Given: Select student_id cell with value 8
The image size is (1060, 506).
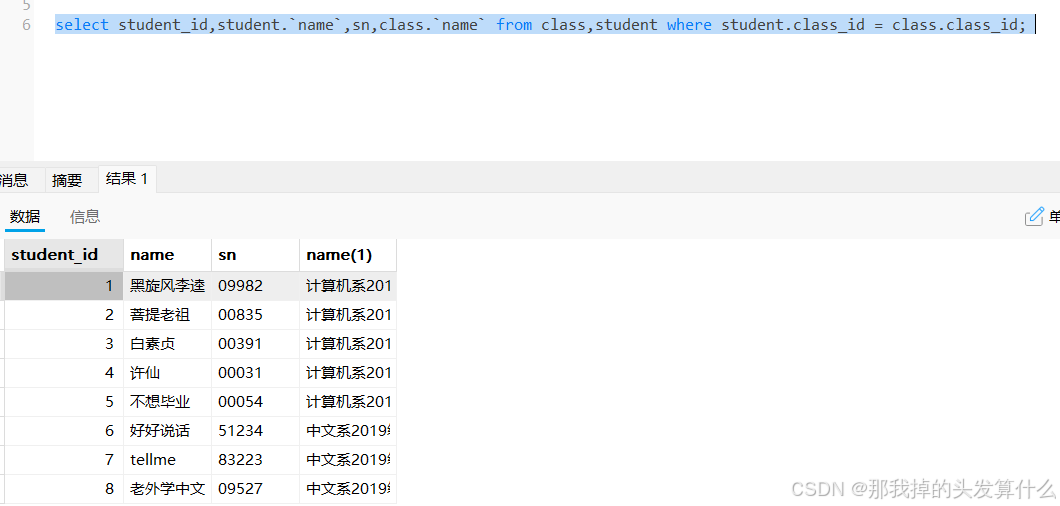Looking at the screenshot, I should (64, 488).
